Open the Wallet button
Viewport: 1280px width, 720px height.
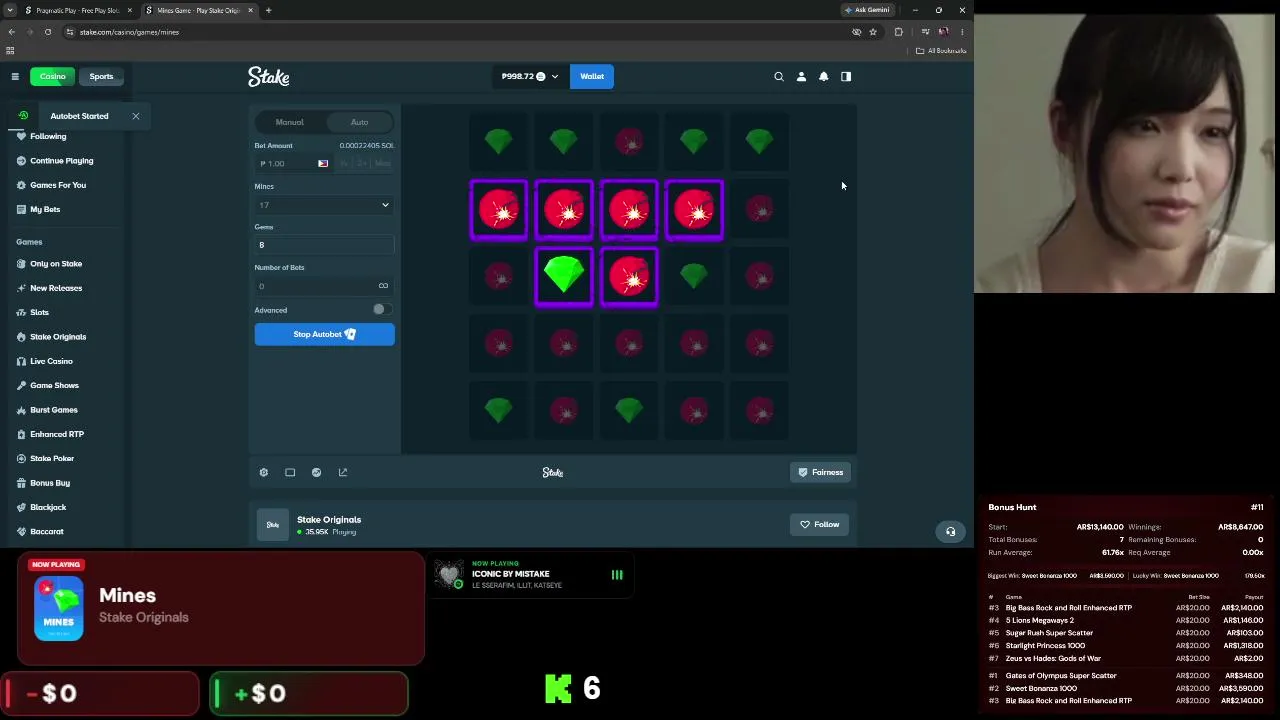coord(592,76)
